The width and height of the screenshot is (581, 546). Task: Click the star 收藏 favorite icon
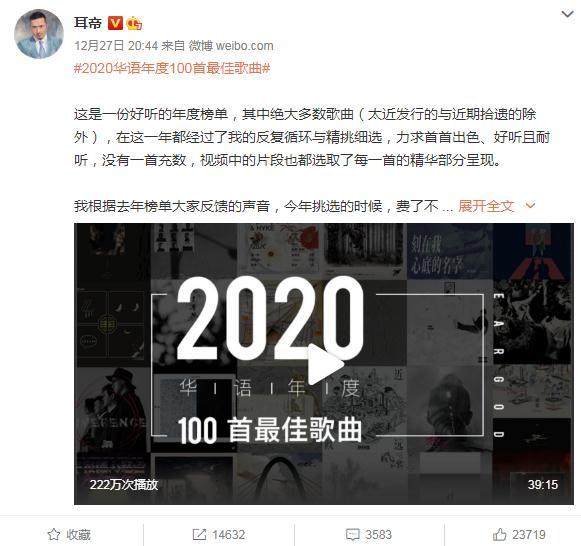[x=54, y=535]
